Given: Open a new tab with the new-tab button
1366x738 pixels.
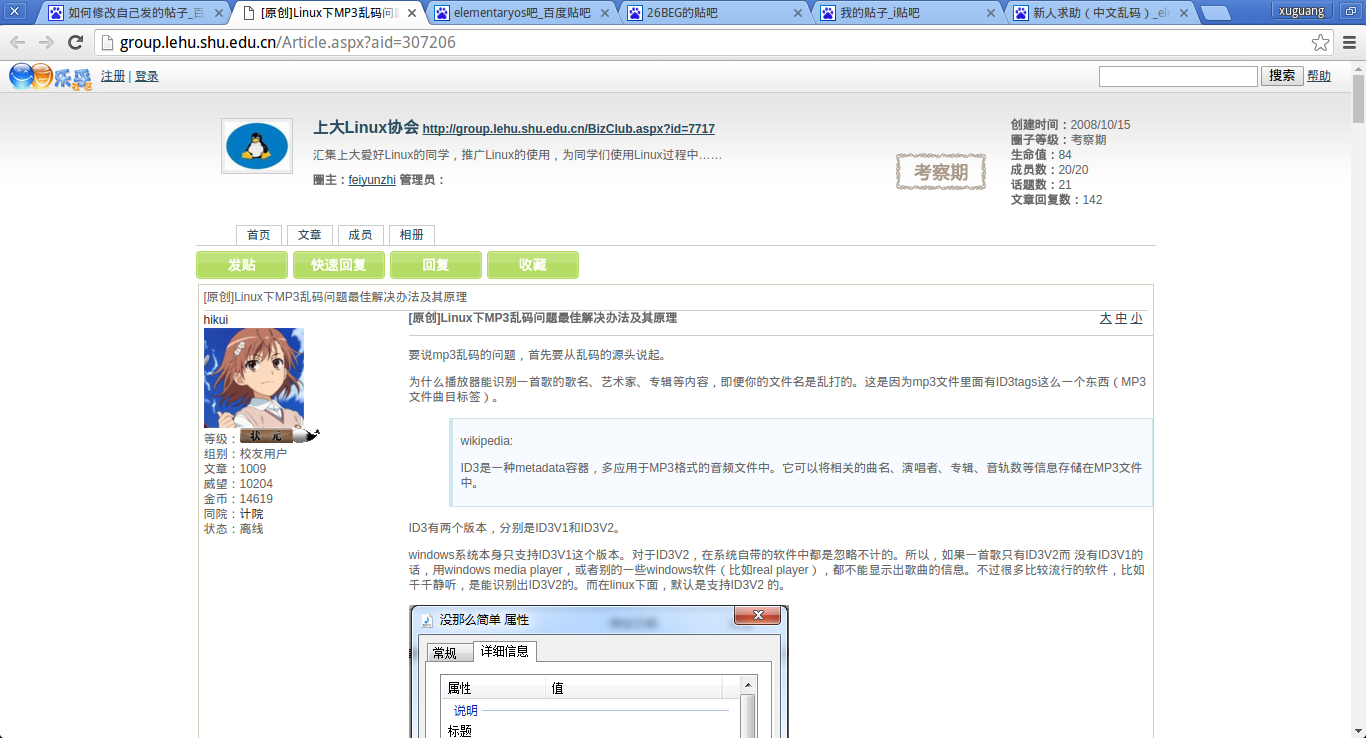Looking at the screenshot, I should click(1216, 13).
